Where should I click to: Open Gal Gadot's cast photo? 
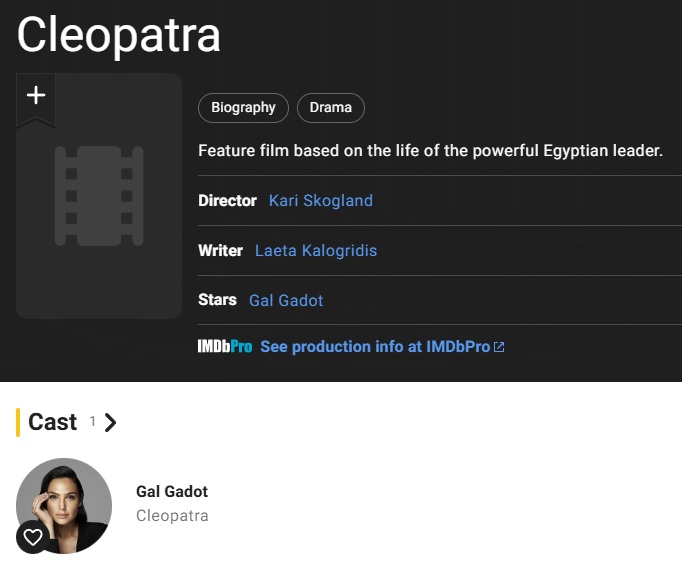(x=64, y=505)
